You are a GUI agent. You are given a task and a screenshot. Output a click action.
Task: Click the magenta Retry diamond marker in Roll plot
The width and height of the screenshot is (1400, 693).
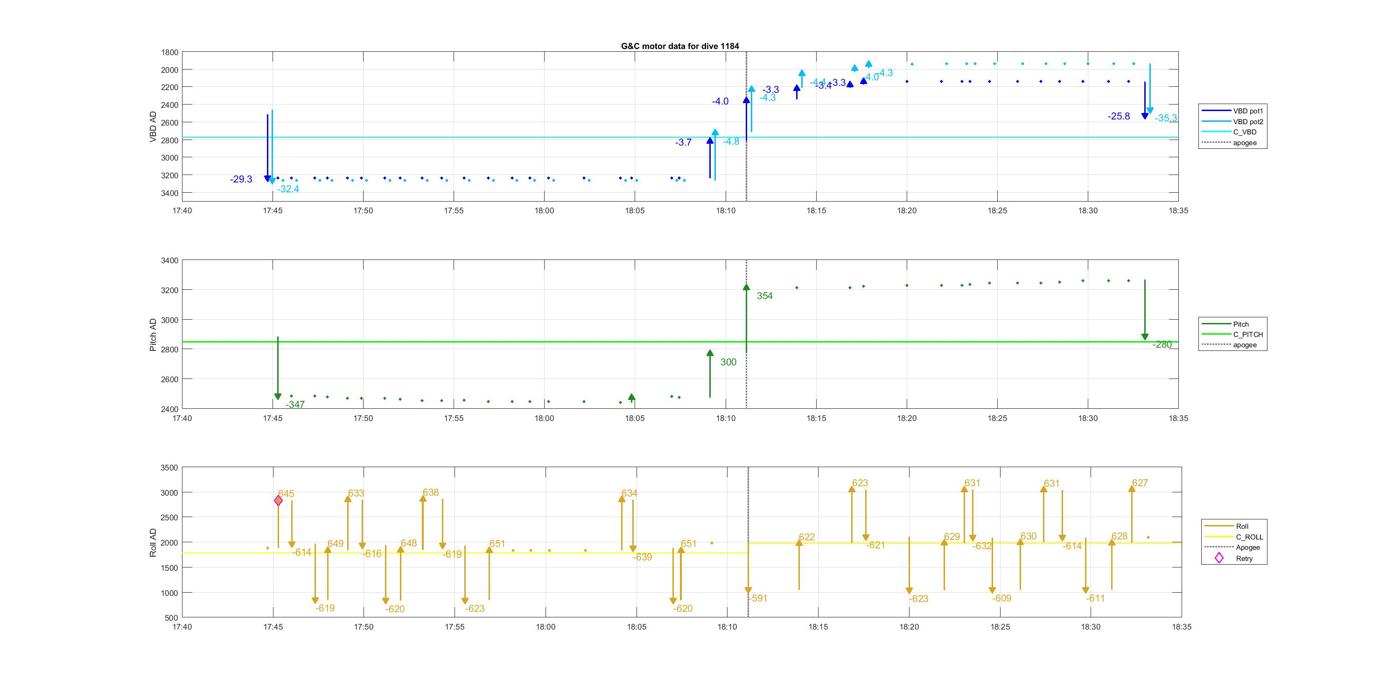click(278, 501)
